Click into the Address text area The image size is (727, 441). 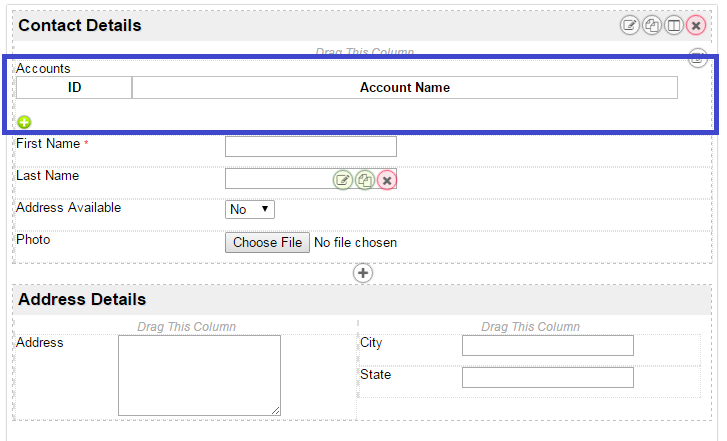coord(199,375)
